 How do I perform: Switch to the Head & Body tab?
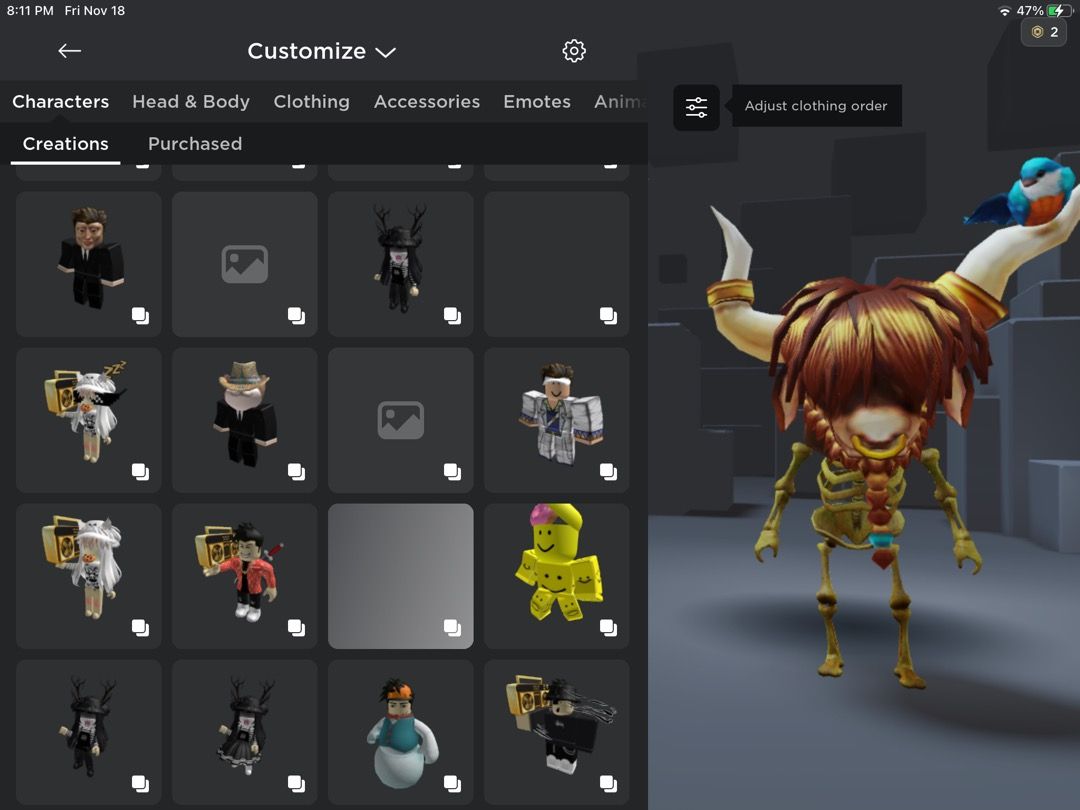pyautogui.click(x=190, y=101)
